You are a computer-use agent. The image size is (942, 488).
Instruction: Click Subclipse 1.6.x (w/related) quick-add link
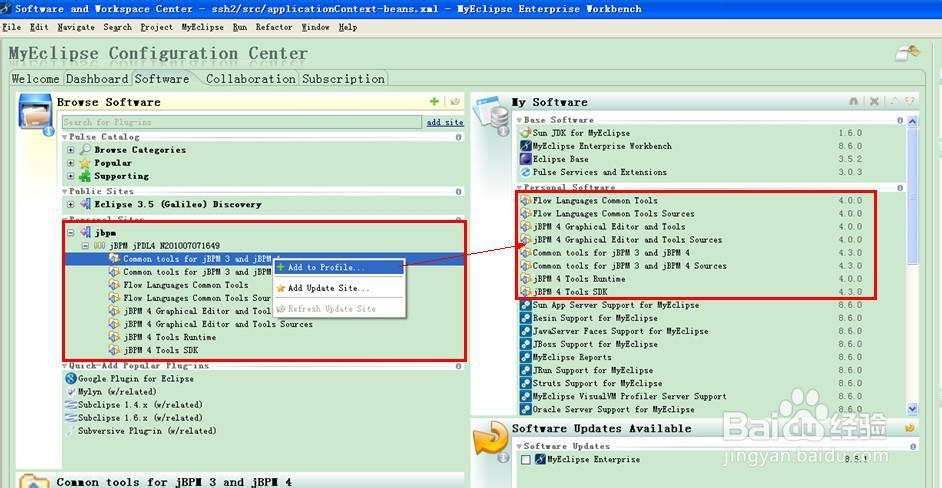(x=140, y=418)
